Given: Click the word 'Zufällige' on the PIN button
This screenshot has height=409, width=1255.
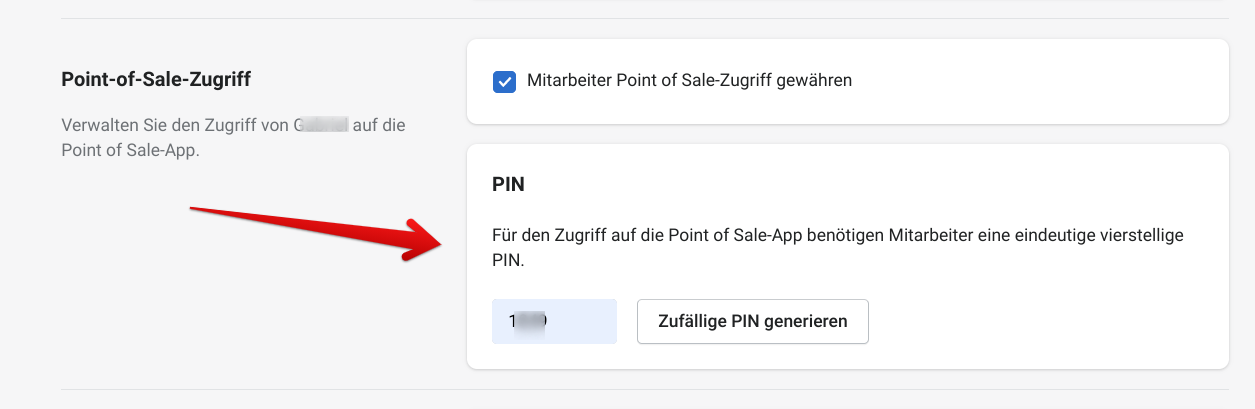Looking at the screenshot, I should [692, 321].
